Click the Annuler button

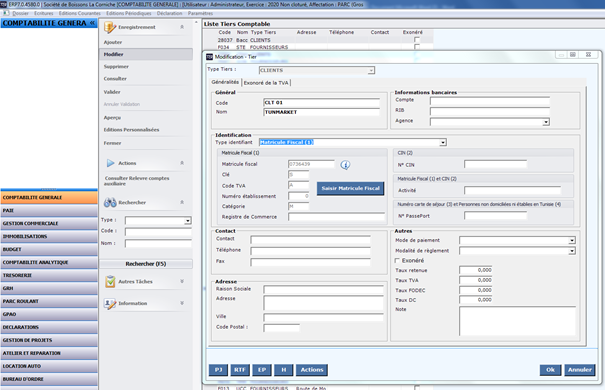(x=580, y=370)
